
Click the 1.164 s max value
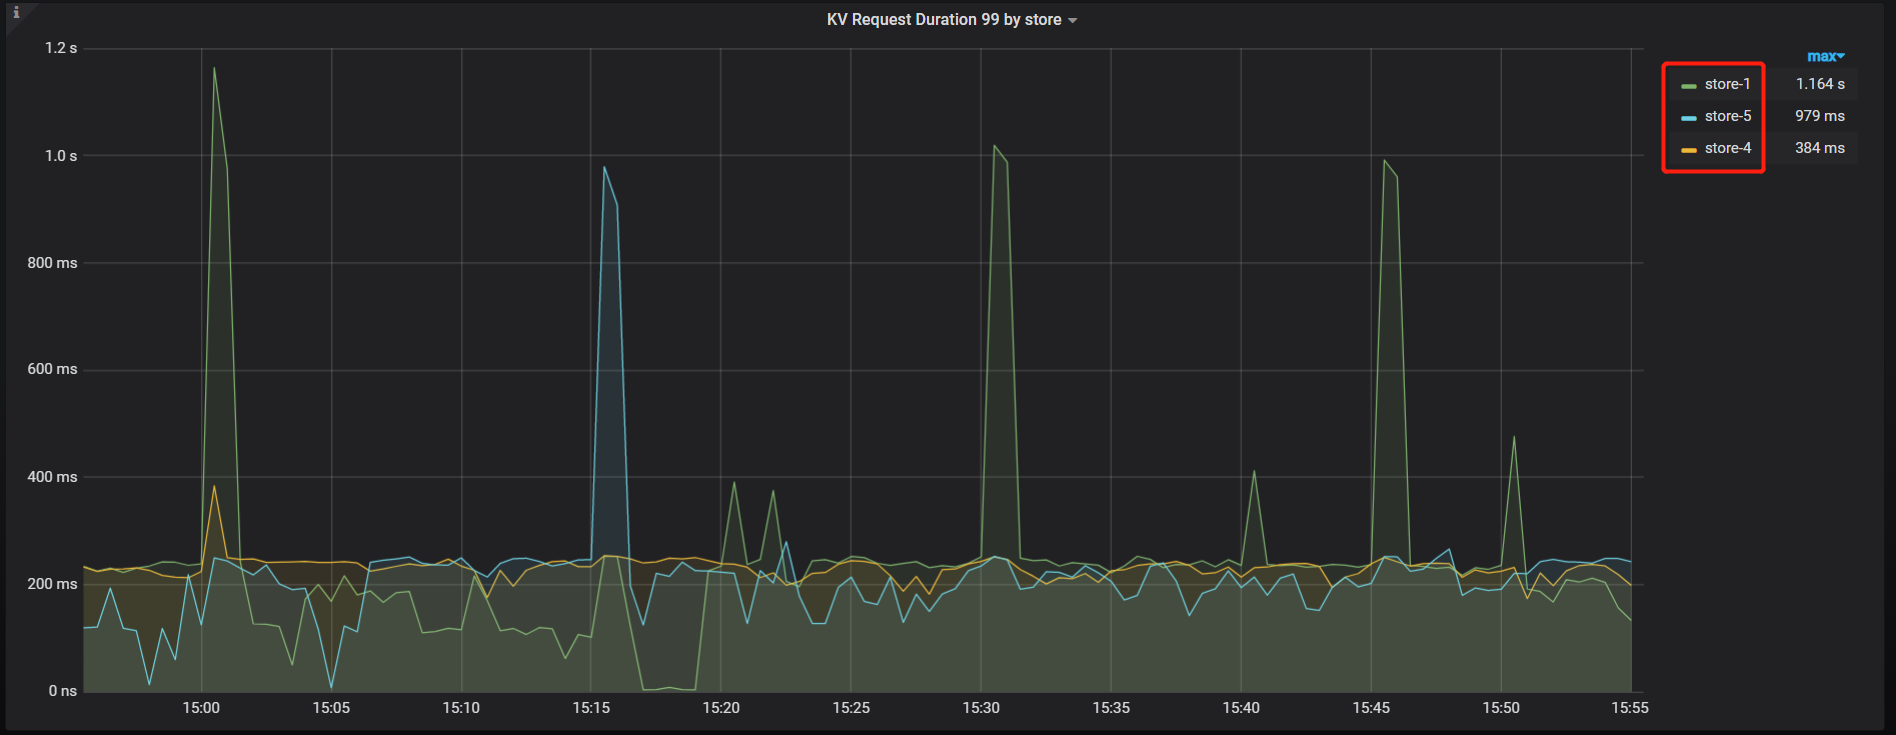click(x=1820, y=84)
